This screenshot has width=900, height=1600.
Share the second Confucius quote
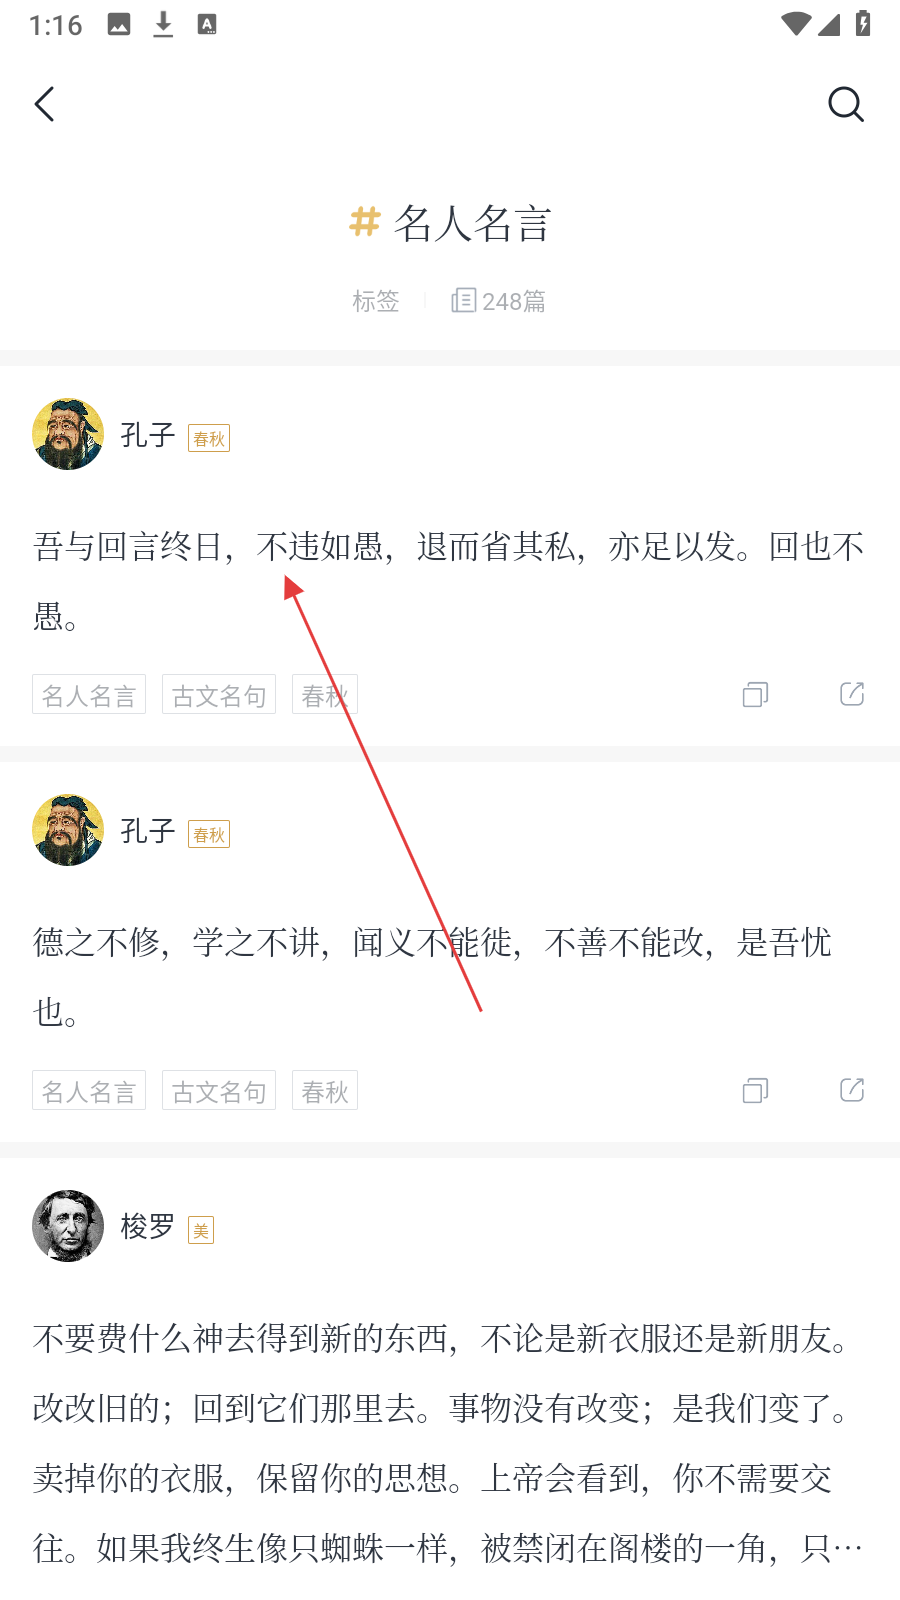(x=852, y=1091)
